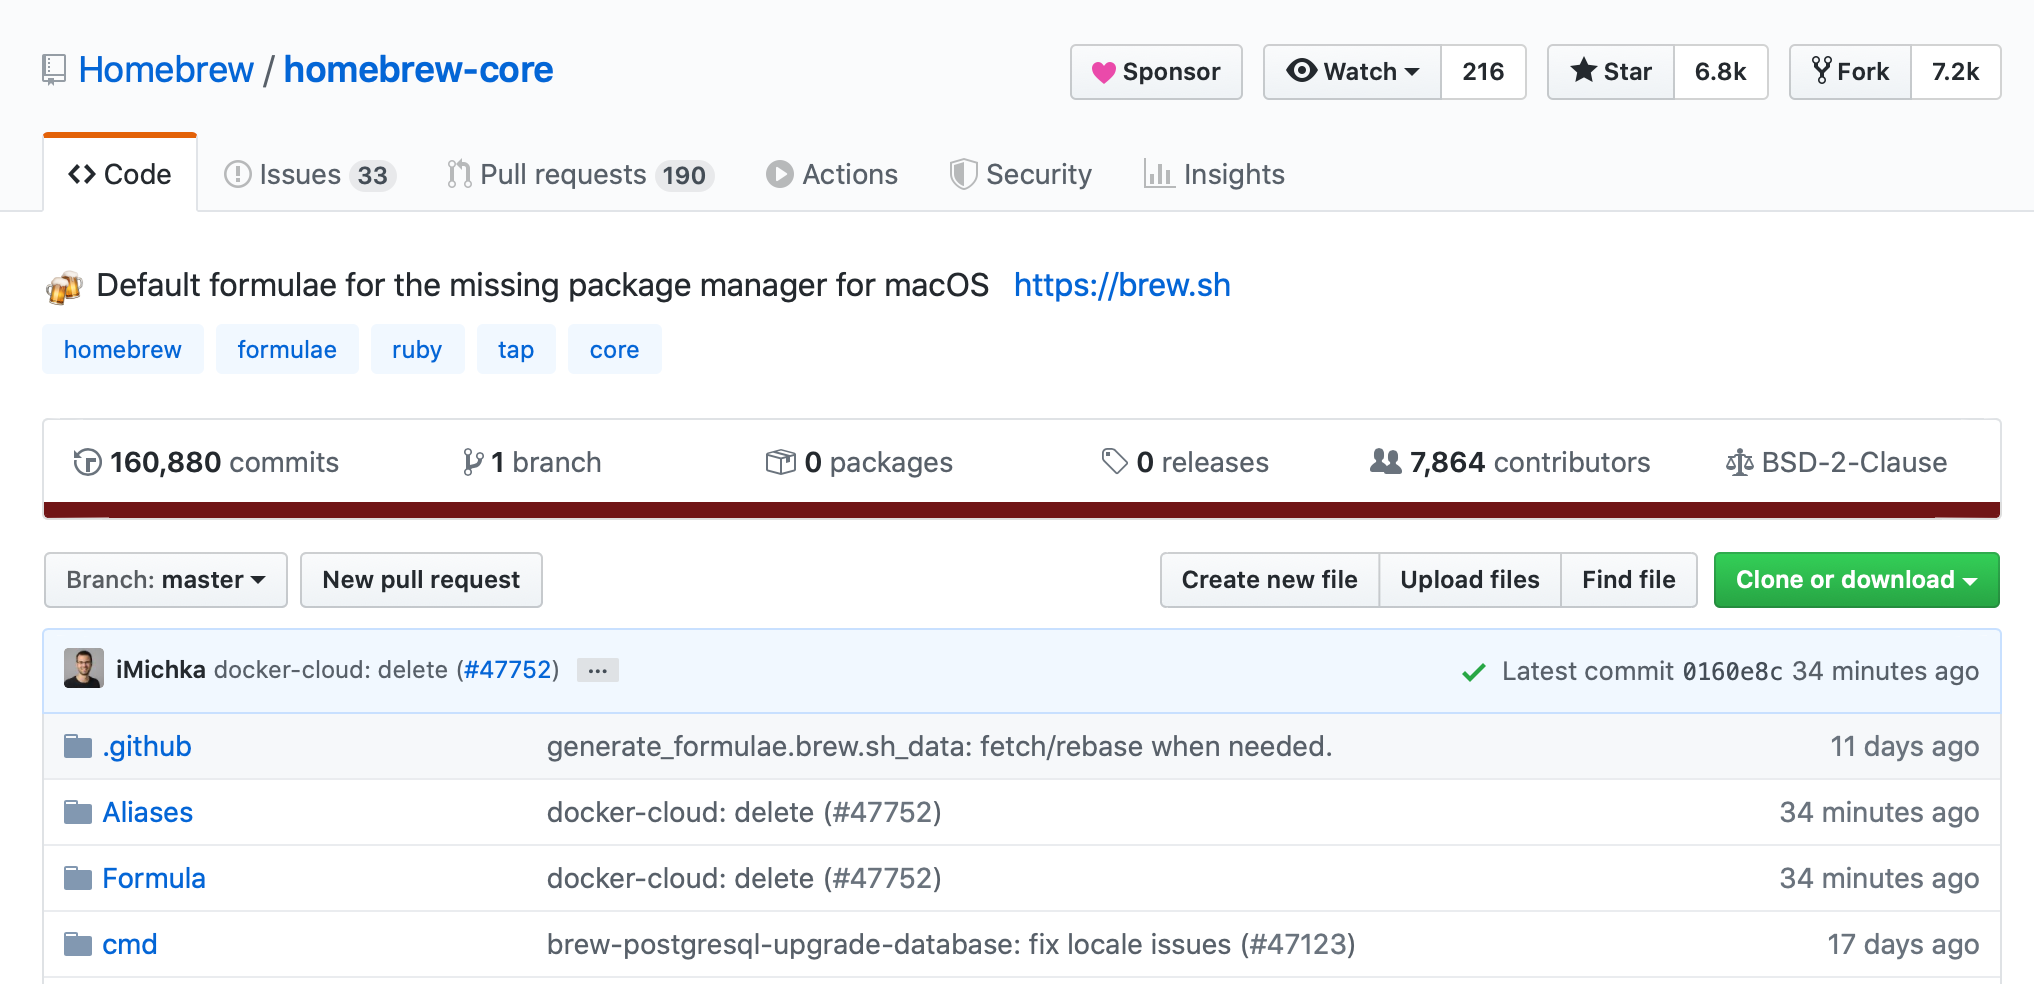The width and height of the screenshot is (2034, 984).
Task: Open the 160,880 commits link
Action: pyautogui.click(x=206, y=462)
